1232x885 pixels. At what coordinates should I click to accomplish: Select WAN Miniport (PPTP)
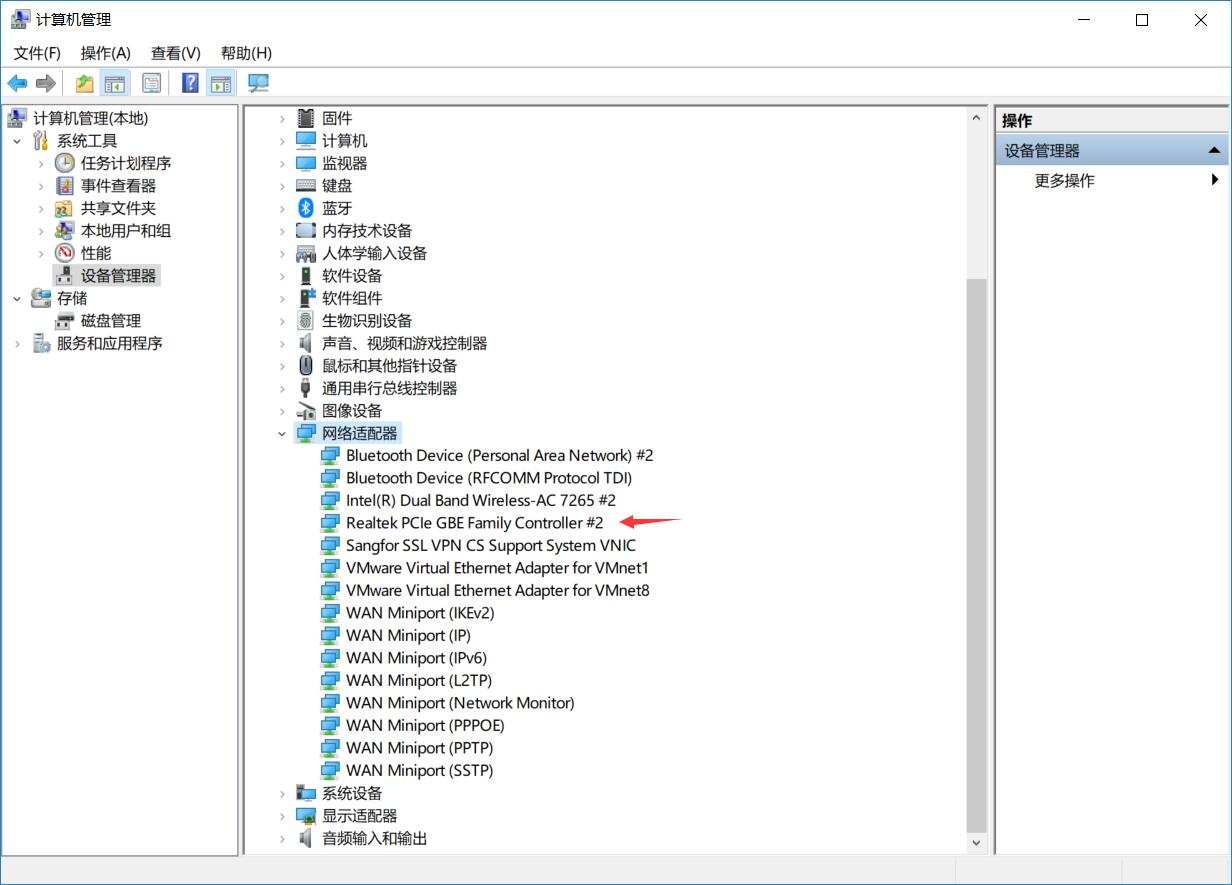(x=420, y=748)
